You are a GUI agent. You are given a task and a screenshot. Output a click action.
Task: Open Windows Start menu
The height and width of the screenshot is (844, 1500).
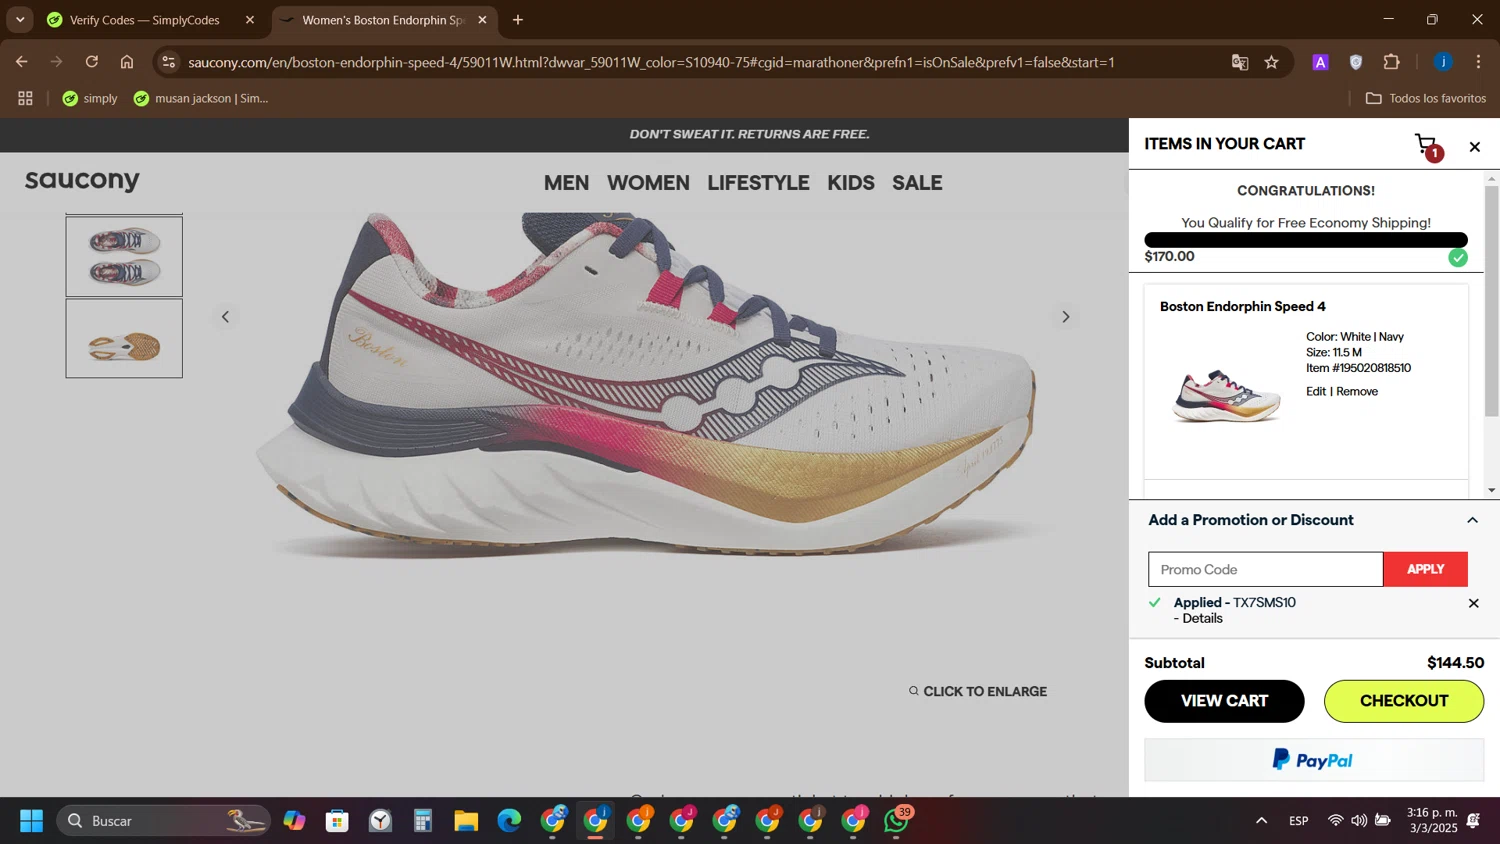tap(31, 821)
